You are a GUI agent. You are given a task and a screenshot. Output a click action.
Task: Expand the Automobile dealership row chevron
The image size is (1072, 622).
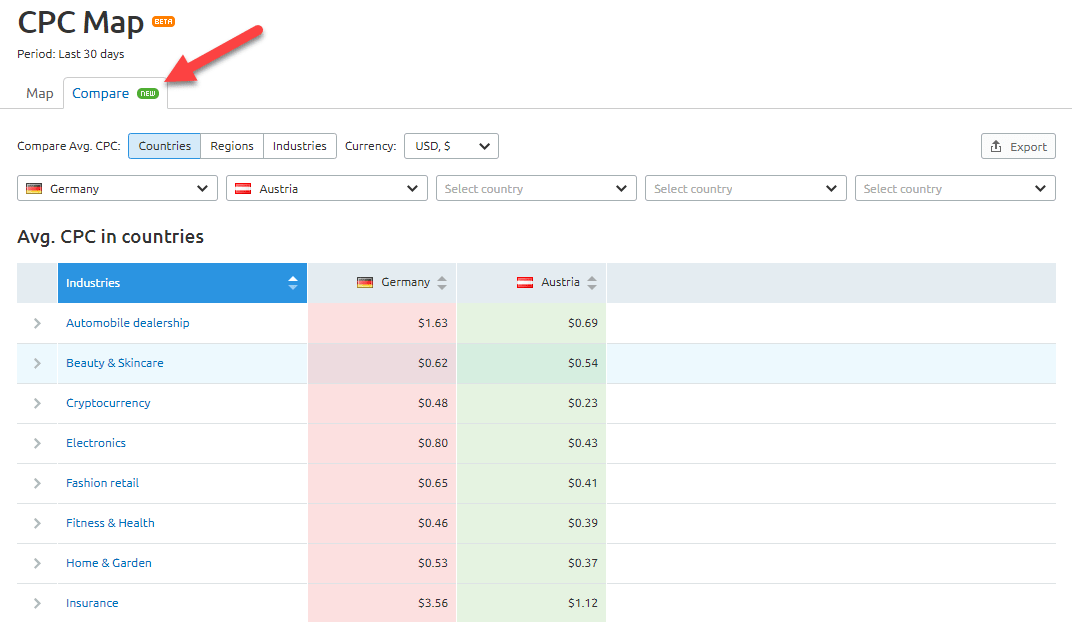pos(37,323)
